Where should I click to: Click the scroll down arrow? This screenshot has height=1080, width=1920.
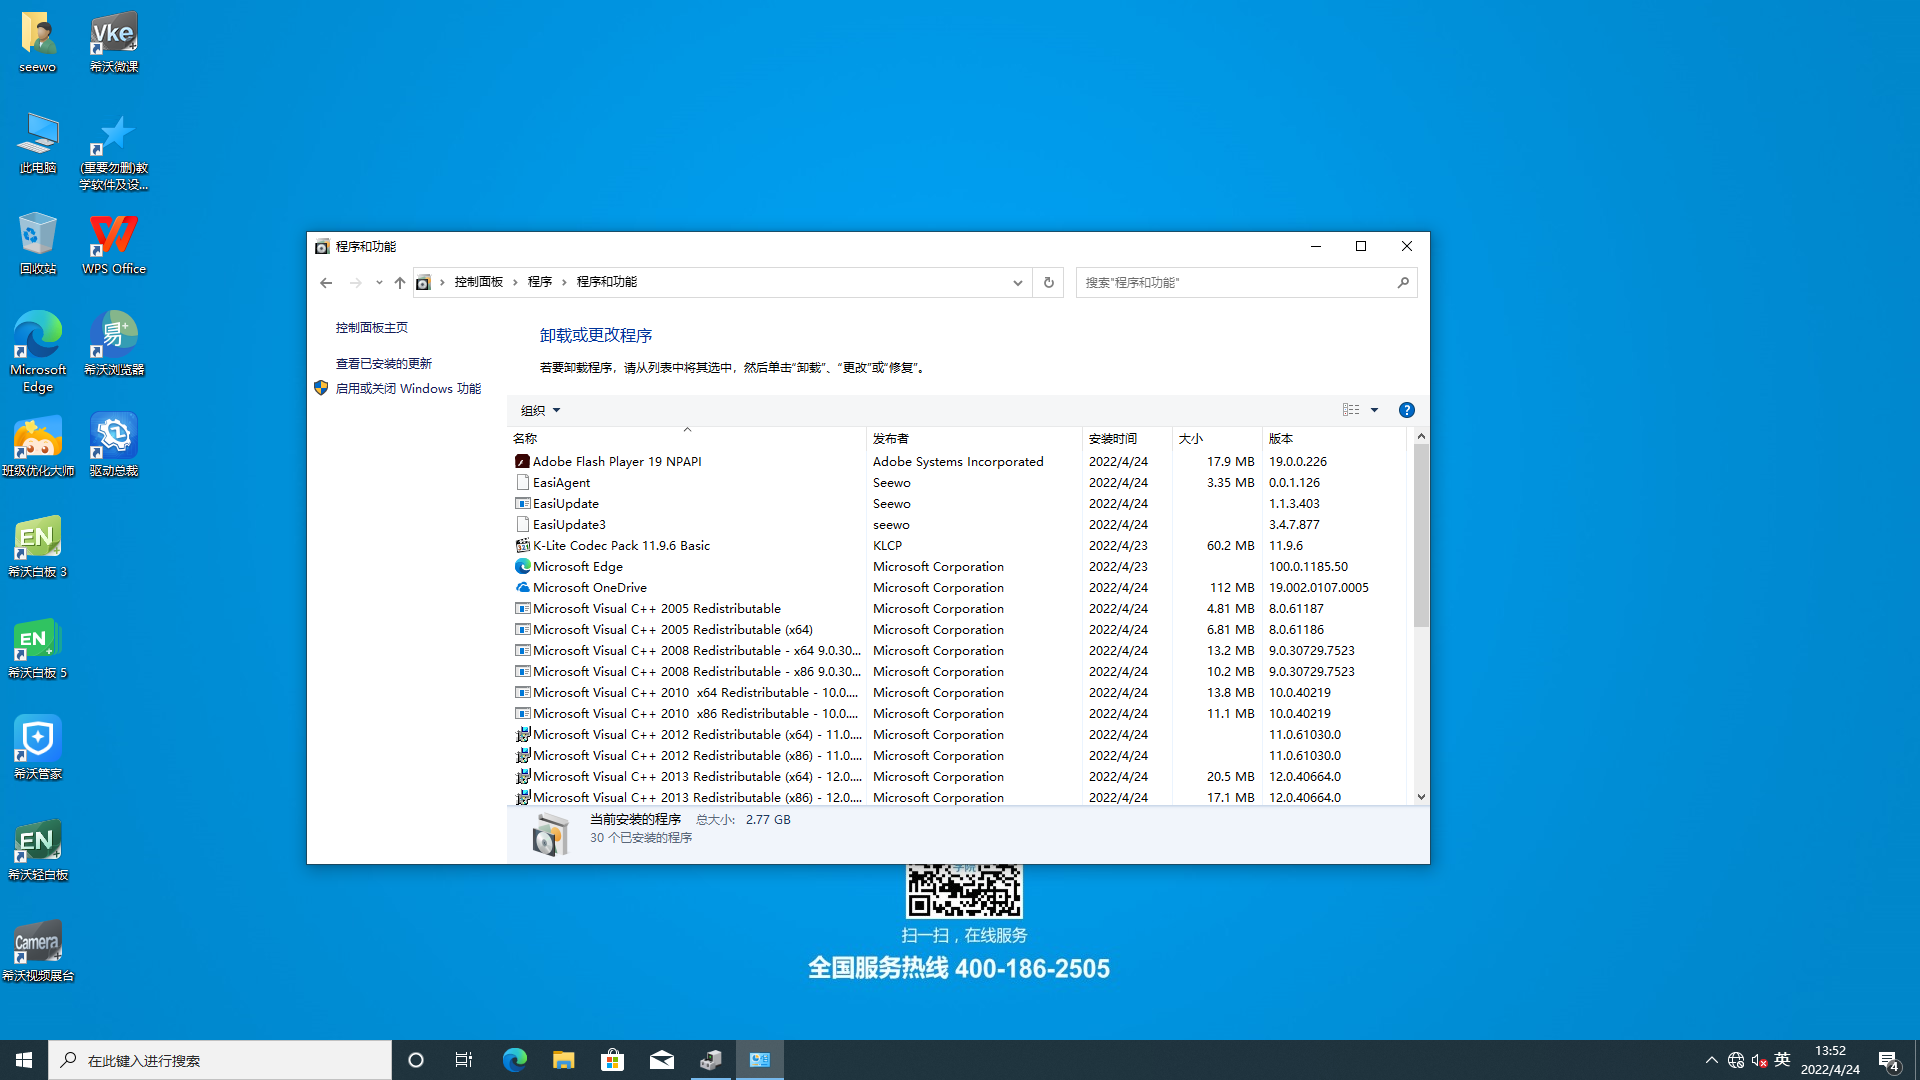tap(1421, 797)
